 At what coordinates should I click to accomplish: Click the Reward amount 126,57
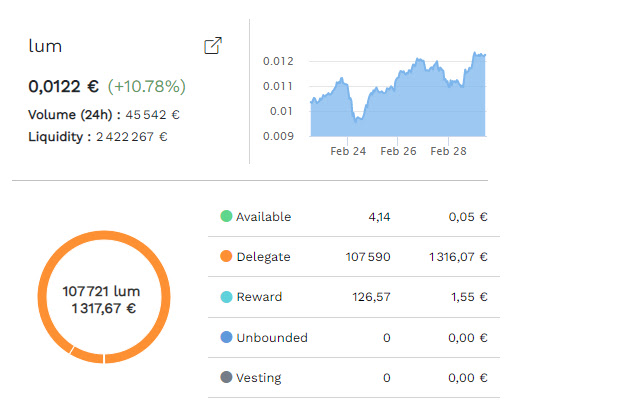(371, 297)
